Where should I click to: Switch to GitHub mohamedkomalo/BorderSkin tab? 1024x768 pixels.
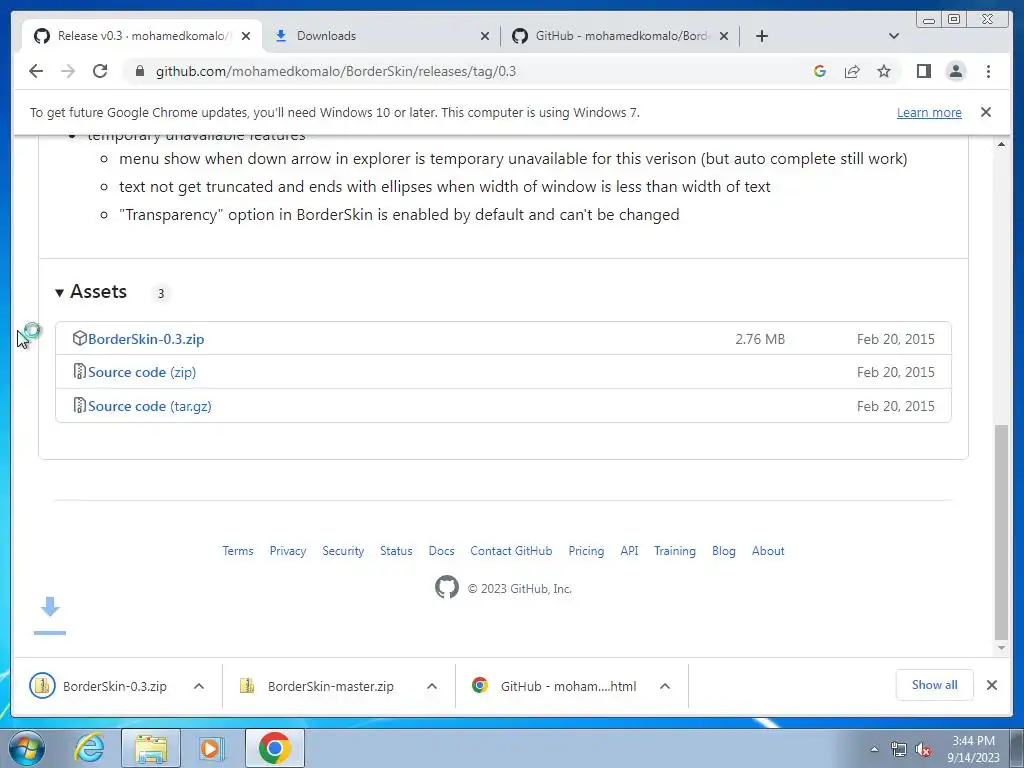coord(620,36)
